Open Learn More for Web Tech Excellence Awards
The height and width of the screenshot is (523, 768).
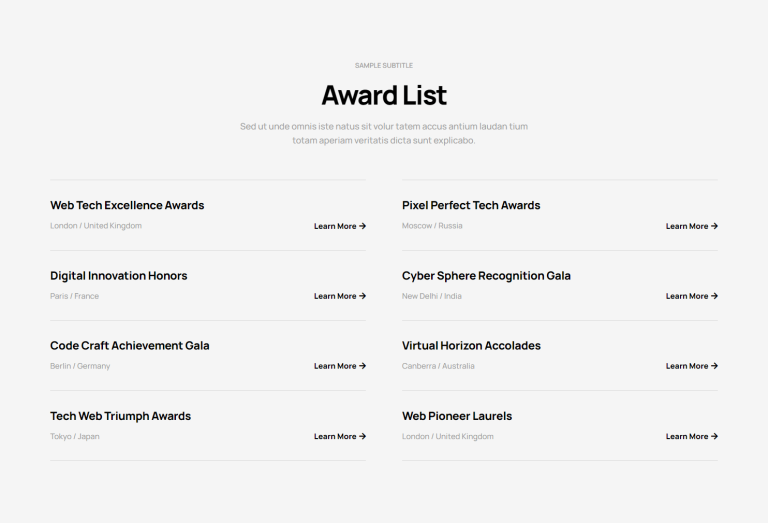[x=335, y=226]
